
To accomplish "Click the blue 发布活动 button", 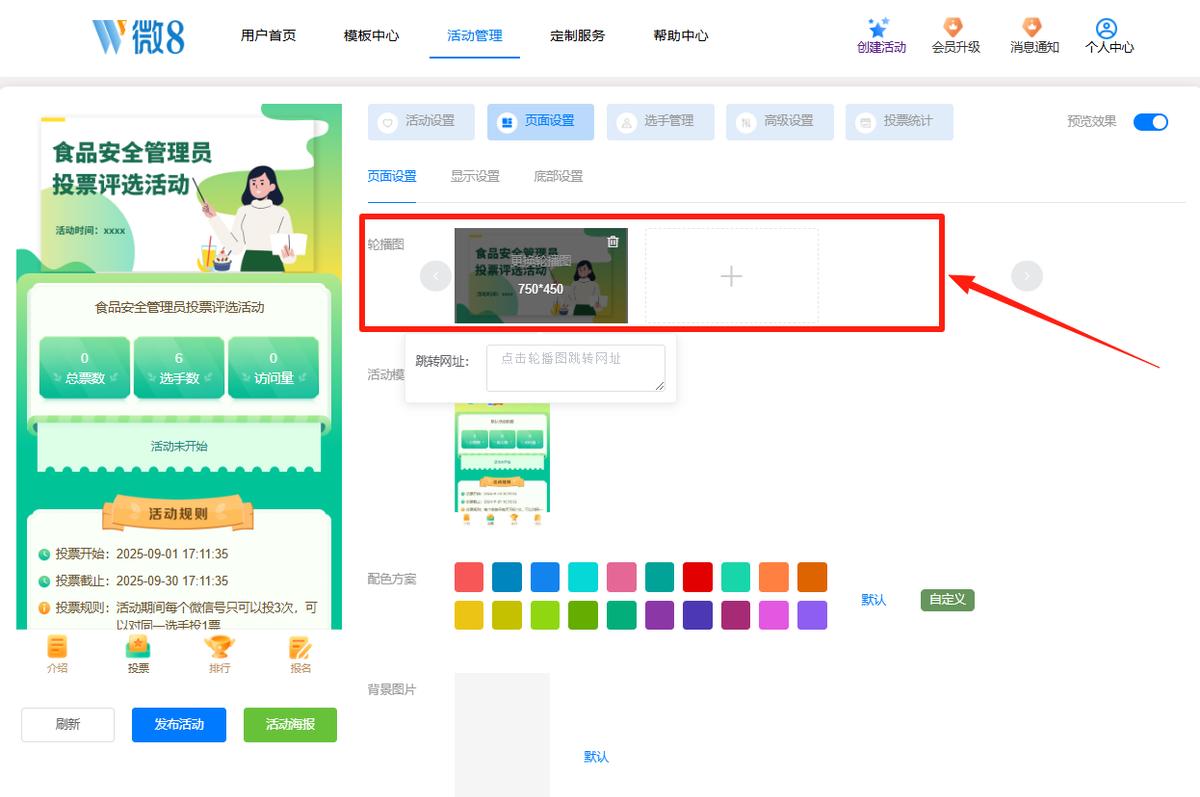I will [x=179, y=725].
